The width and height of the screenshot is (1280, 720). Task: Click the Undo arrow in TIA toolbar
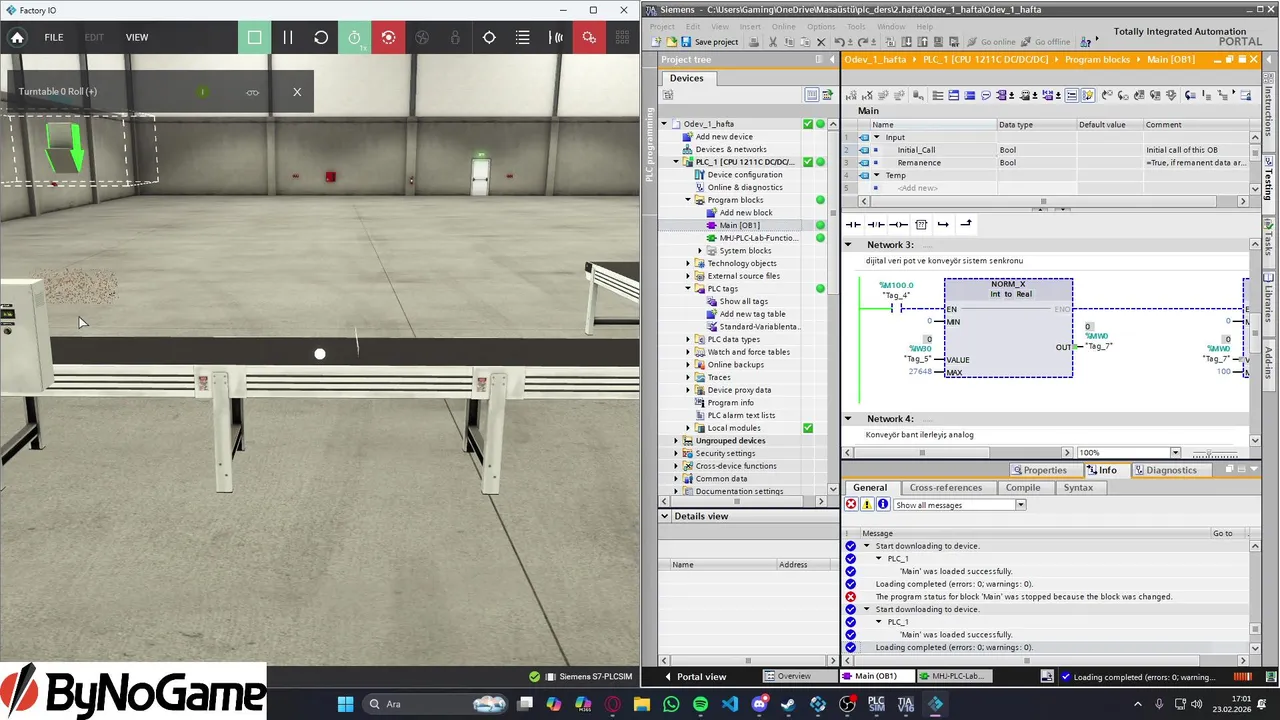pyautogui.click(x=839, y=42)
